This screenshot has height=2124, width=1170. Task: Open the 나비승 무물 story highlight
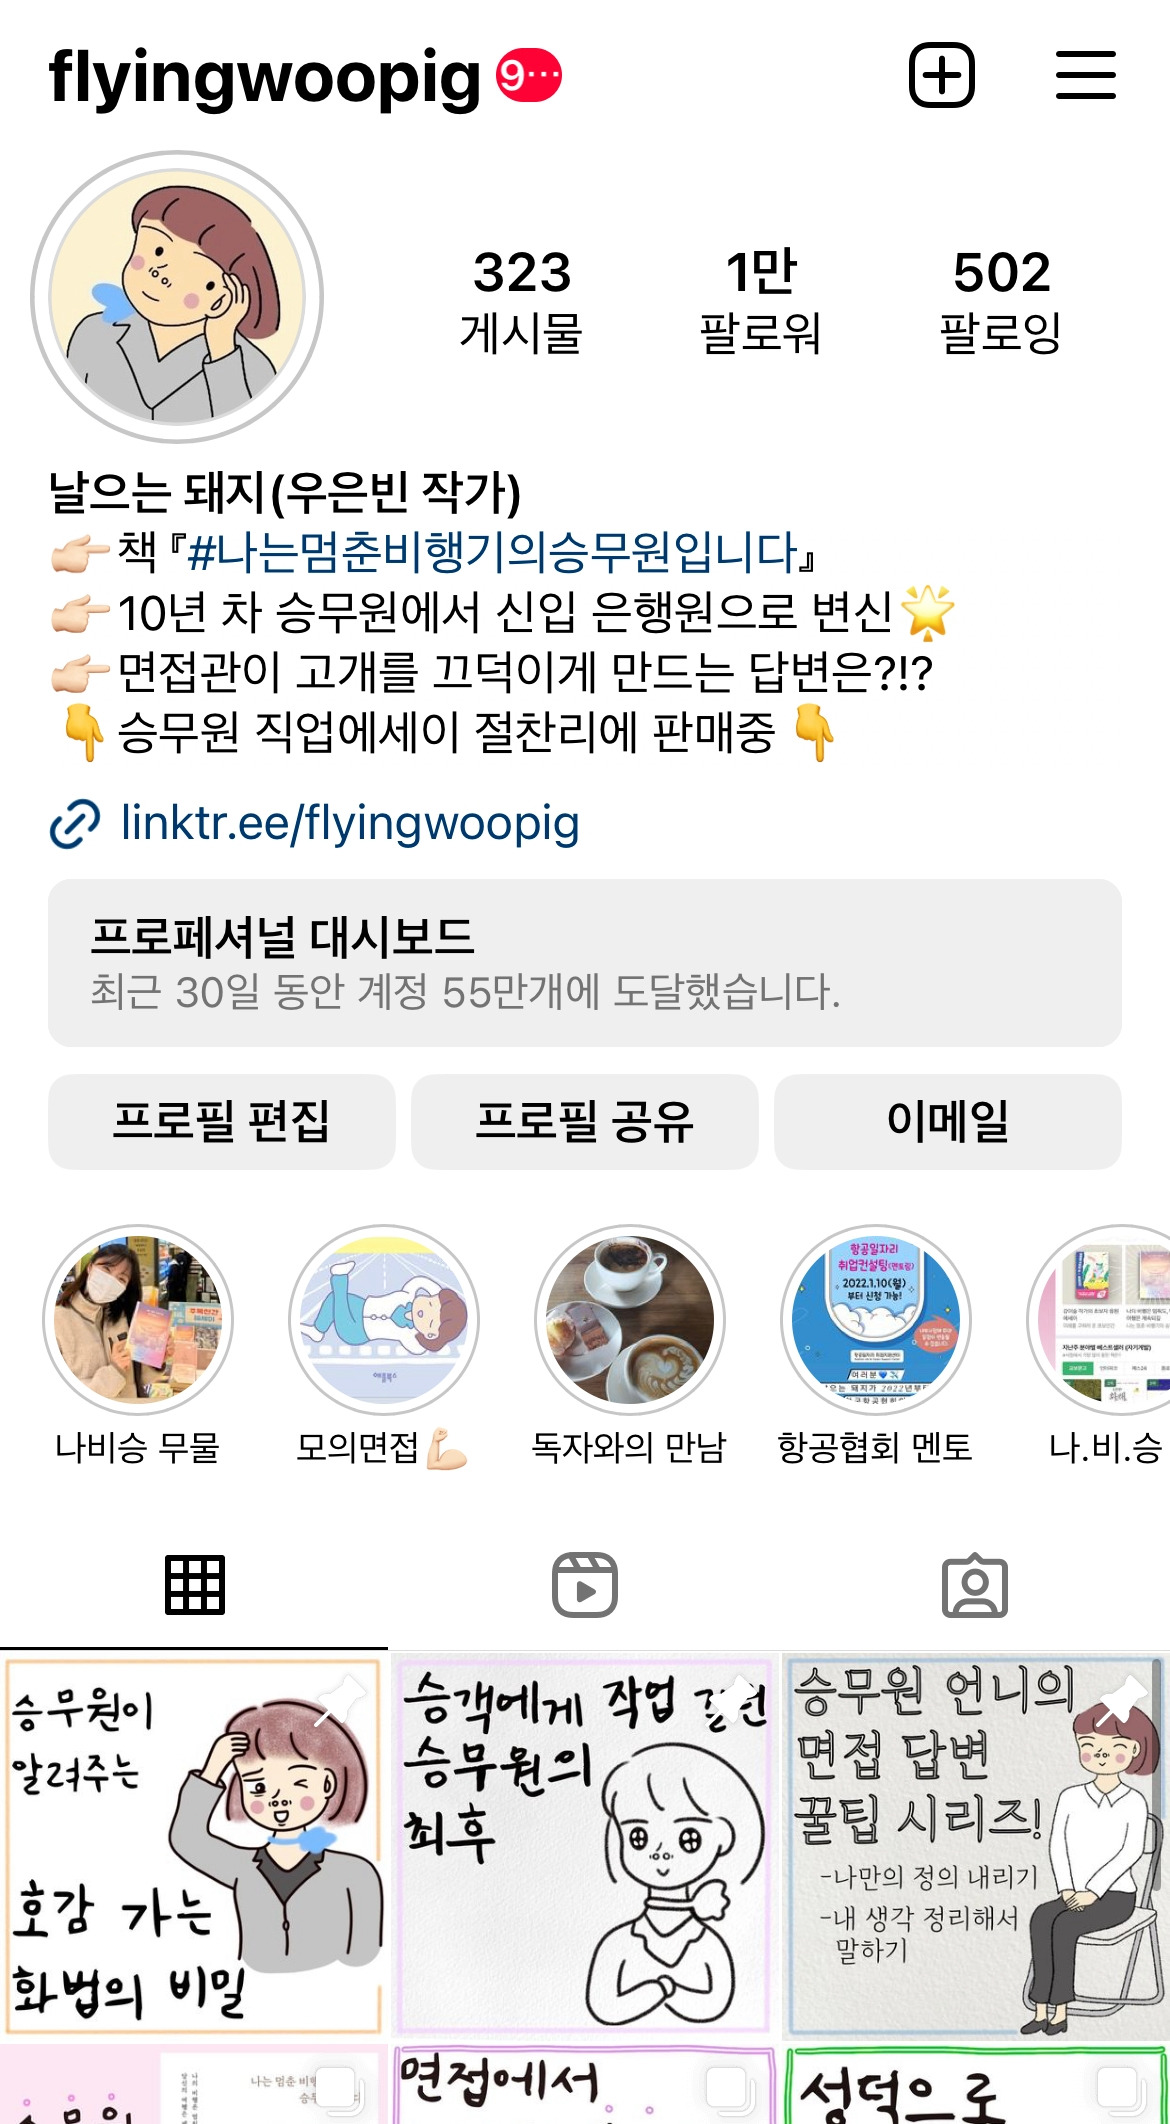point(138,1320)
